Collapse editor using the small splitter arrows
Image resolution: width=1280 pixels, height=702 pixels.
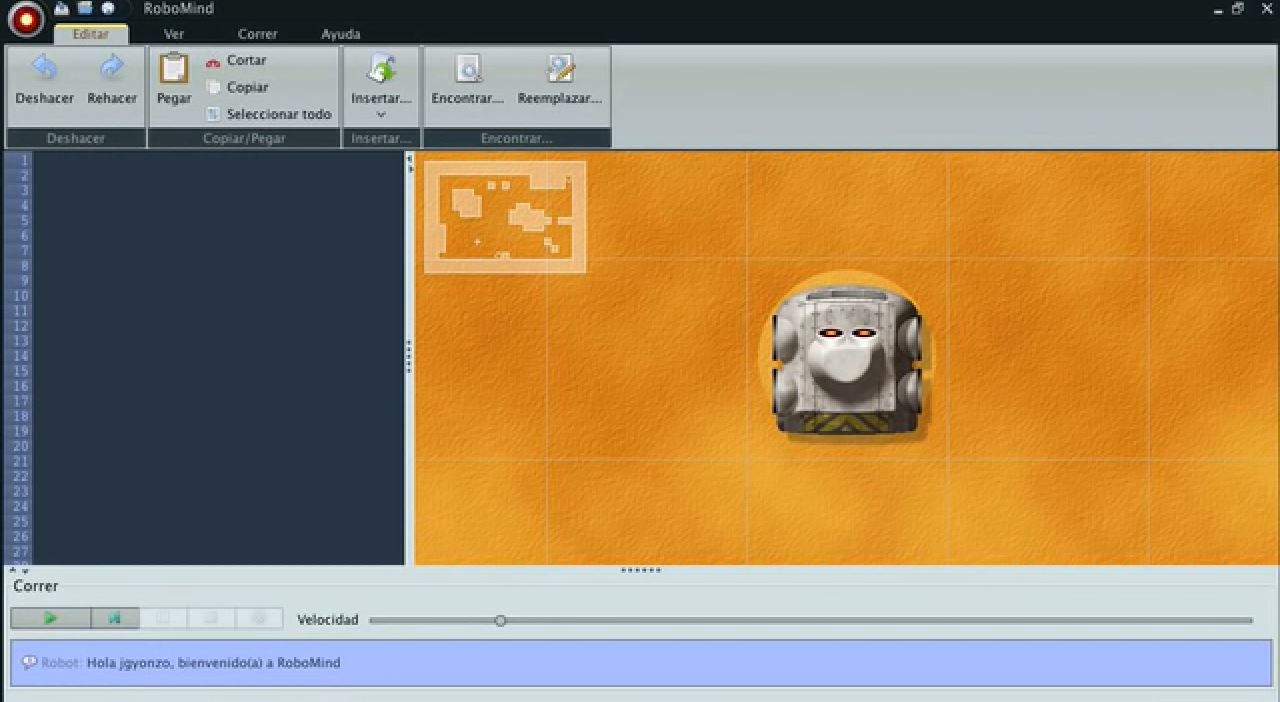pyautogui.click(x=19, y=570)
